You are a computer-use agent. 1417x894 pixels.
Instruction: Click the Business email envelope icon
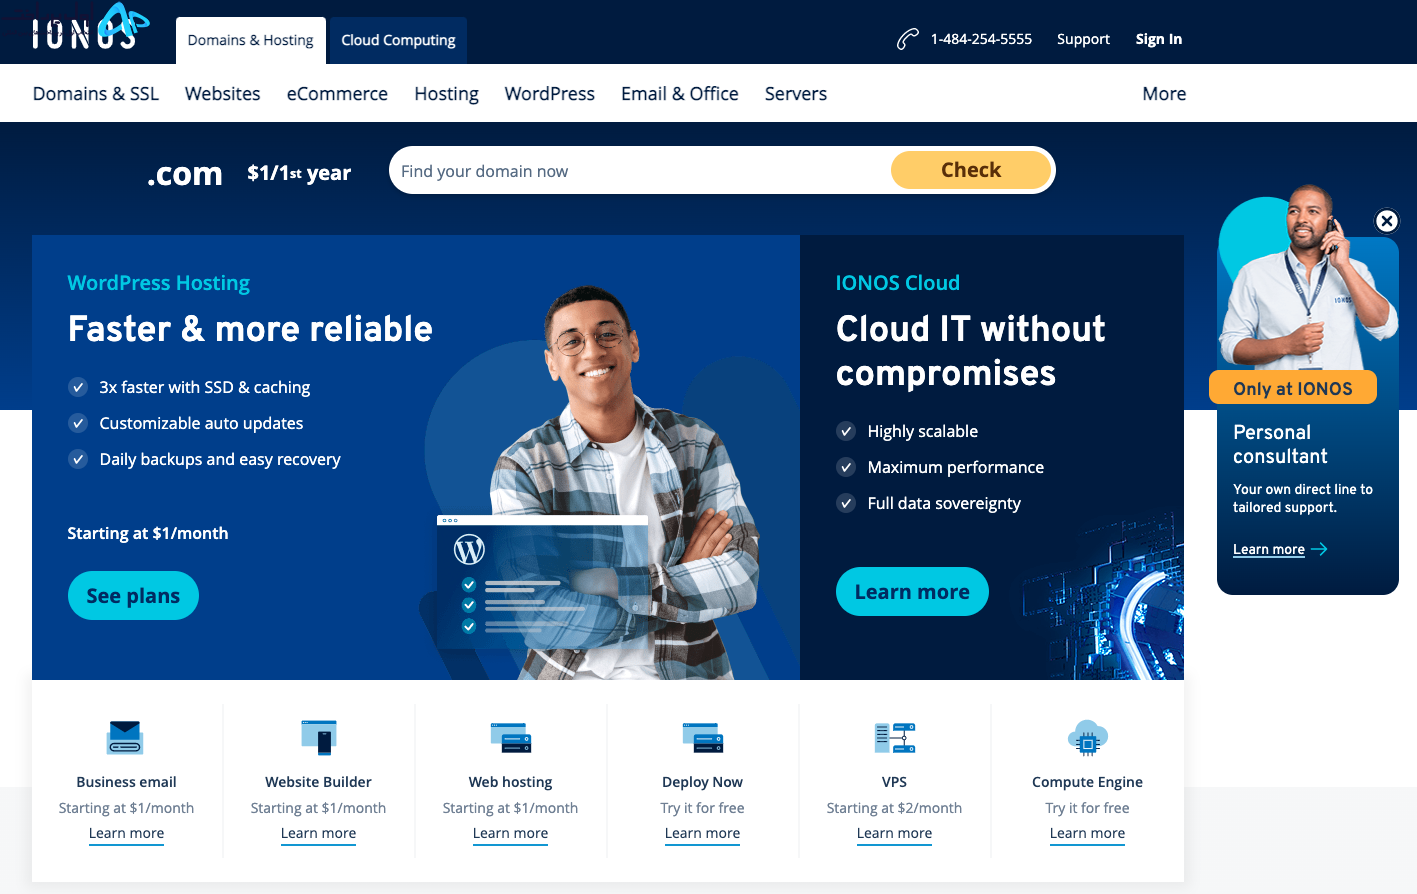pos(126,738)
